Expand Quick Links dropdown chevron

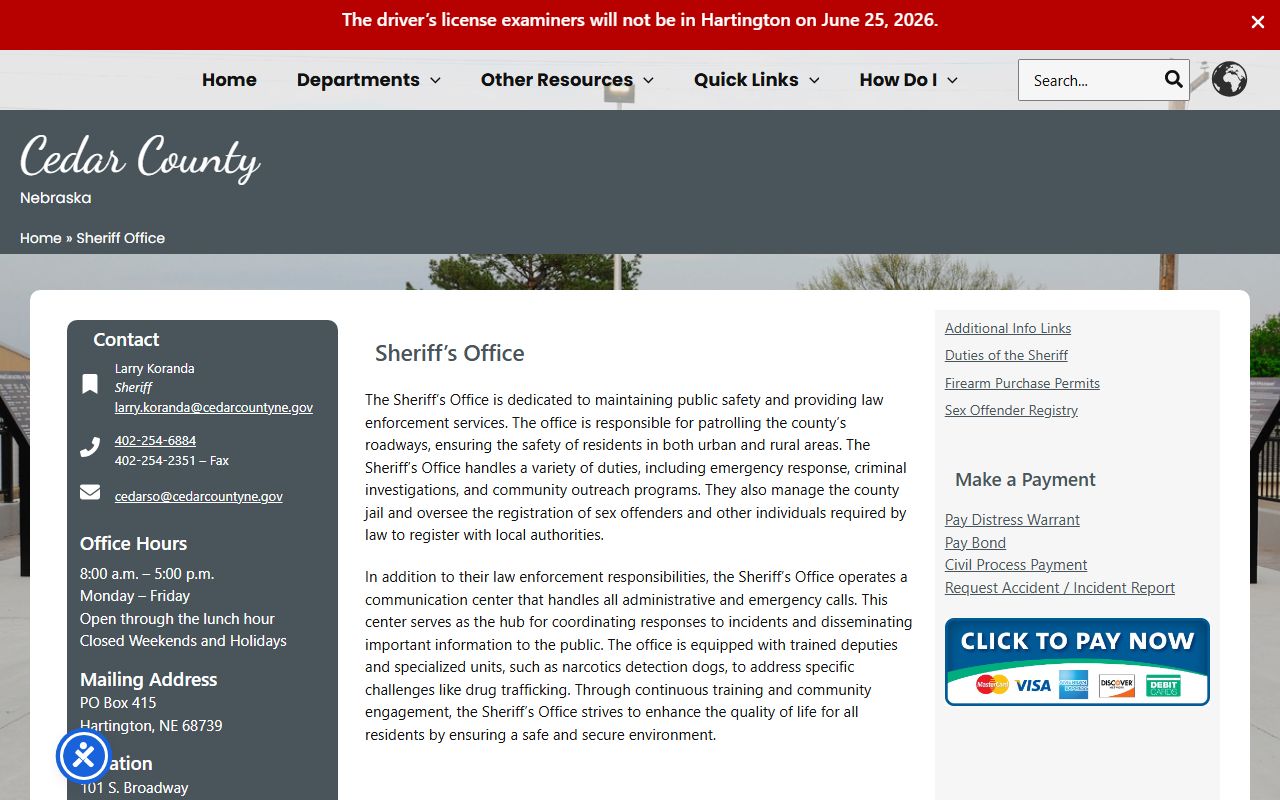(x=814, y=81)
